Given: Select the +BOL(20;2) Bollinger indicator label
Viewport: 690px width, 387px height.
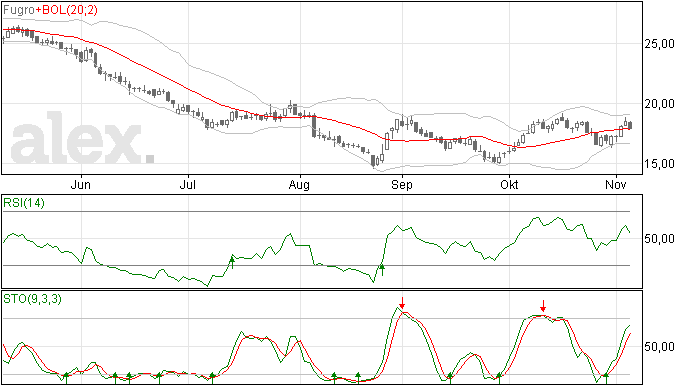Looking at the screenshot, I should (x=66, y=10).
